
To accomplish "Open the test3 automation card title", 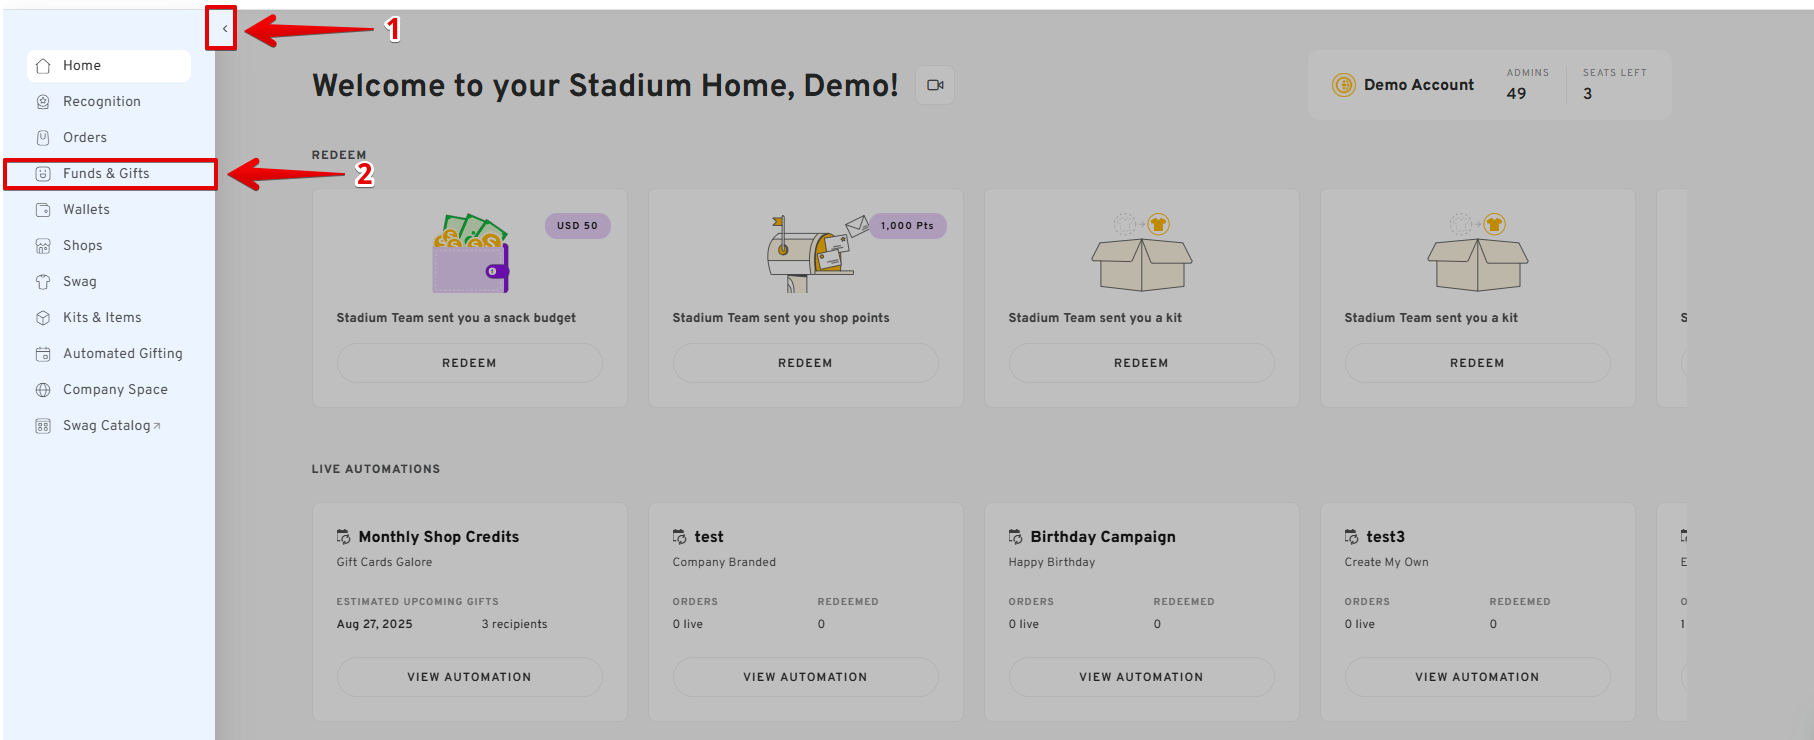I will click(x=1385, y=537).
